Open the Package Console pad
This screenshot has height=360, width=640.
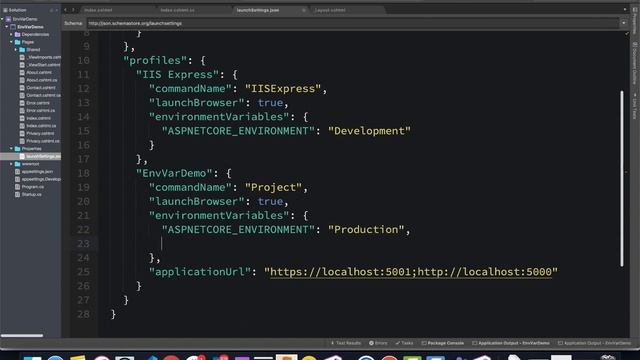(443, 343)
